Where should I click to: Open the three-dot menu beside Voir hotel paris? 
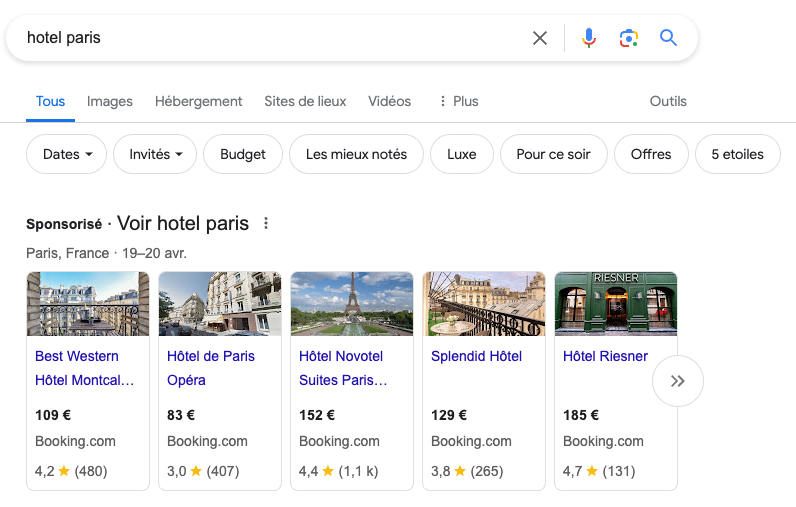tap(266, 223)
